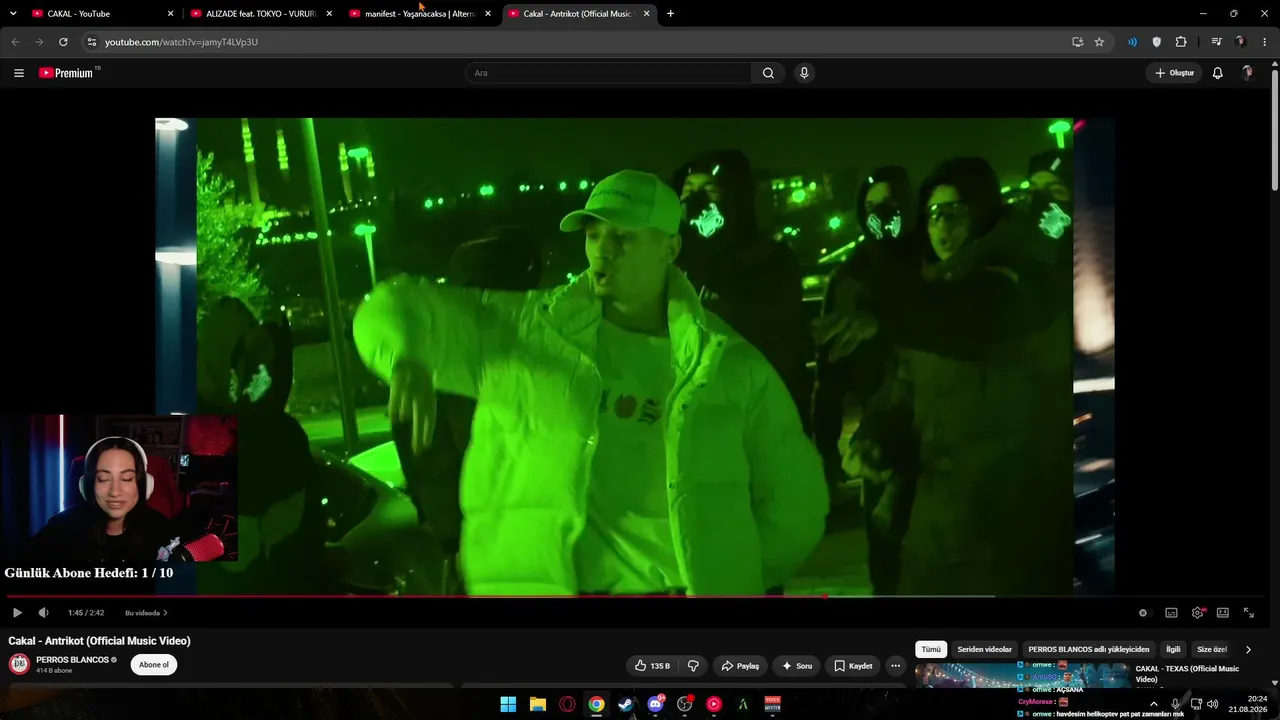Open OBS Studio from the taskbar
The image size is (1280, 720).
[685, 704]
